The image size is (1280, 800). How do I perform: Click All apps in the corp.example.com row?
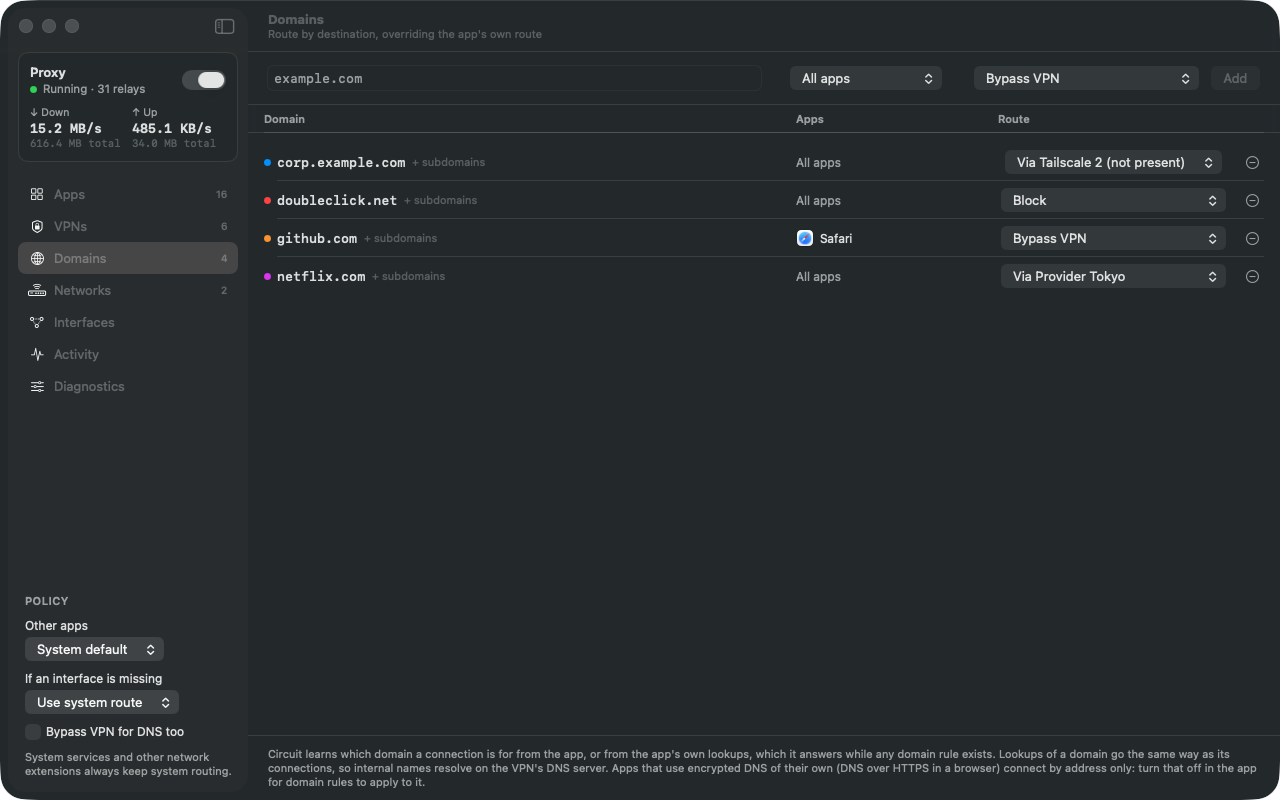tap(818, 162)
